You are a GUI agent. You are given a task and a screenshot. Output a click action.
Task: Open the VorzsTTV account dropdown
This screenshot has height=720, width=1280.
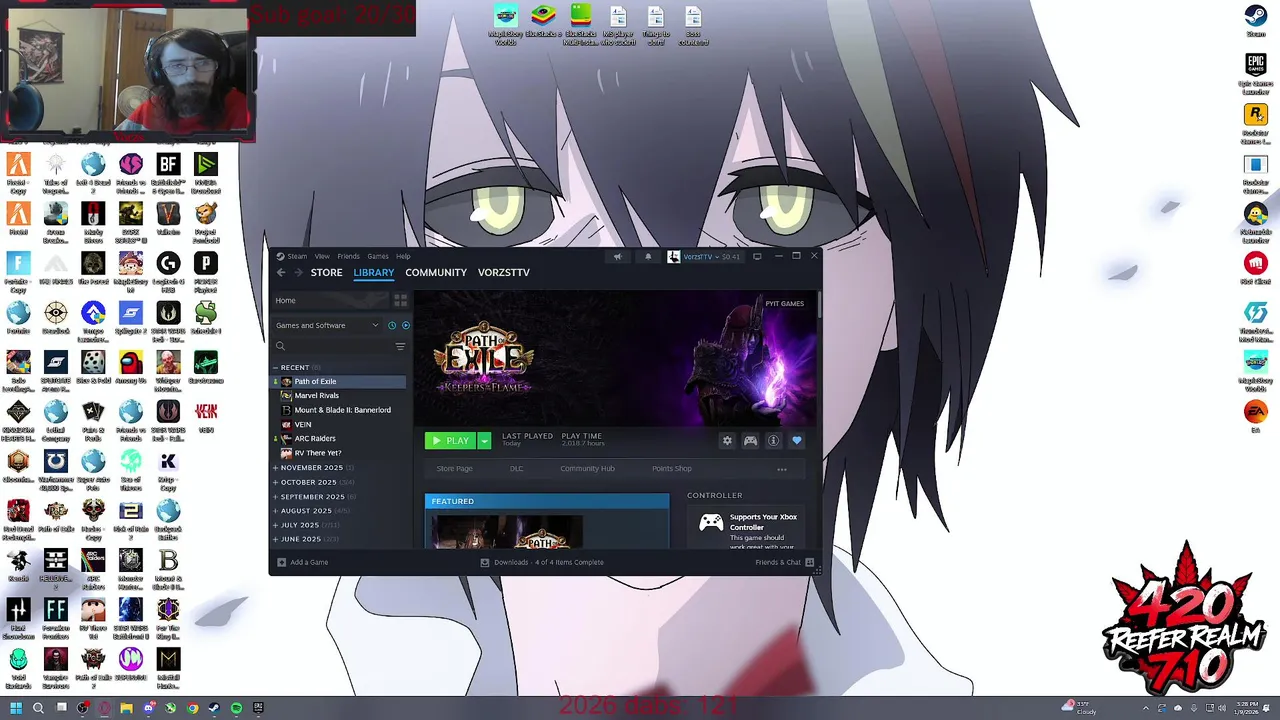(705, 257)
